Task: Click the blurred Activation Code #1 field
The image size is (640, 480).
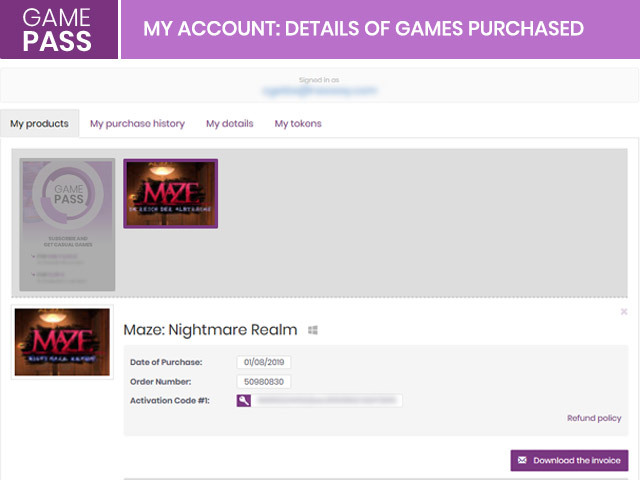Action: point(327,400)
